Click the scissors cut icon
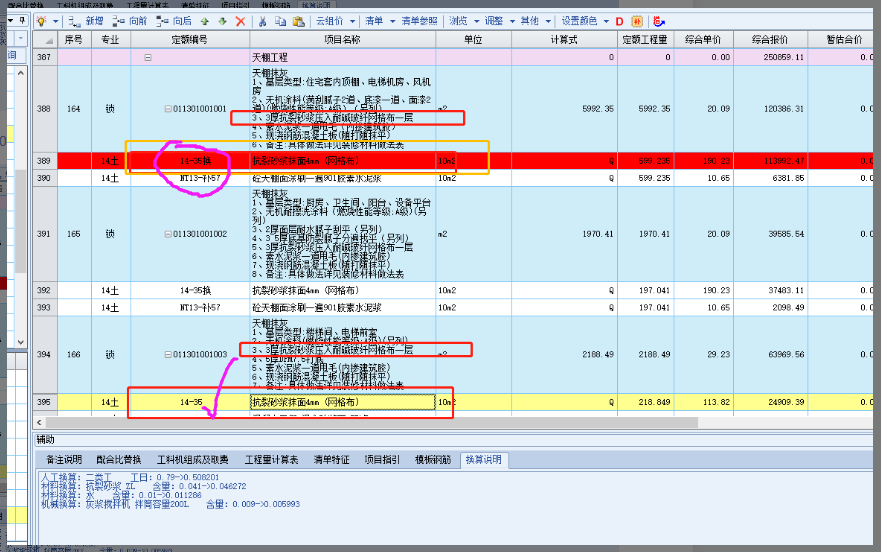 (x=262, y=21)
